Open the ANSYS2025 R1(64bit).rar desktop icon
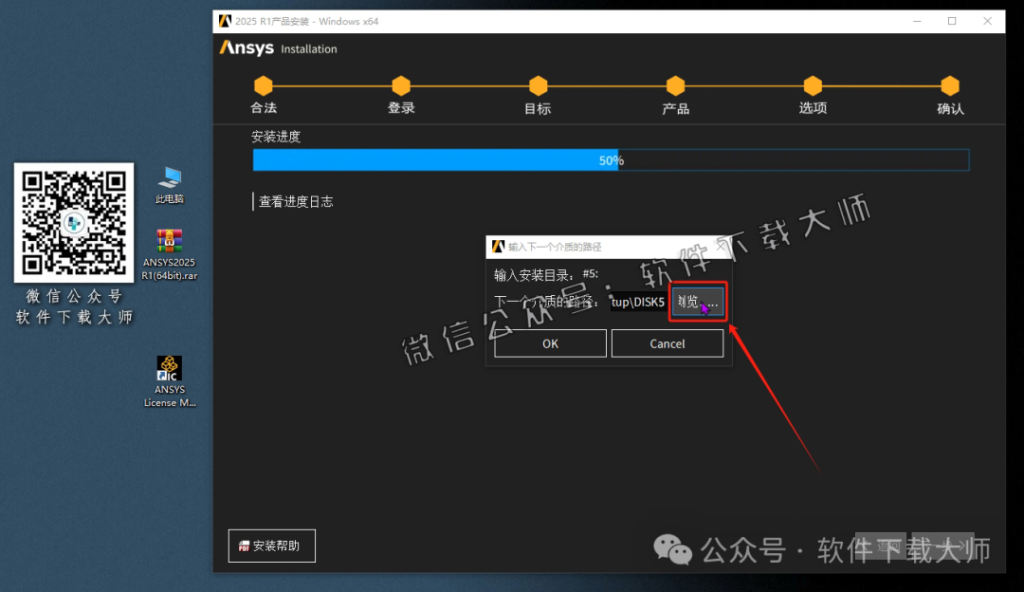 pyautogui.click(x=168, y=250)
